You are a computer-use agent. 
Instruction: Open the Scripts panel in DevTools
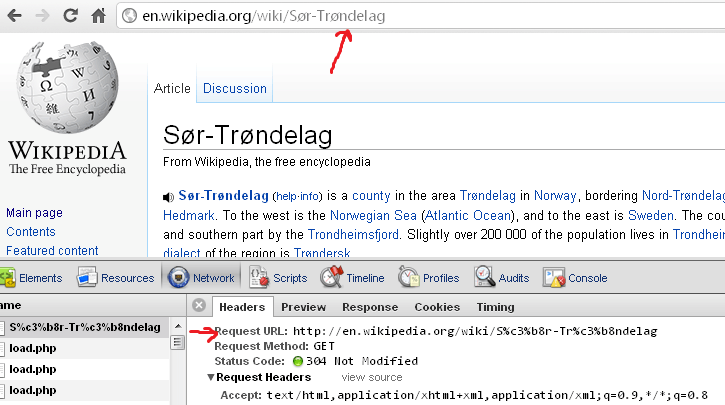[279, 278]
